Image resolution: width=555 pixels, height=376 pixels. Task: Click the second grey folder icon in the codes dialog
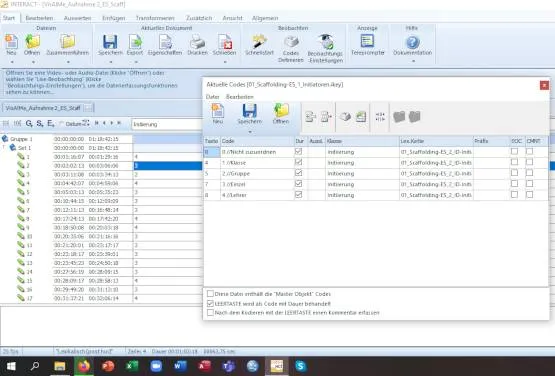pos(414,116)
